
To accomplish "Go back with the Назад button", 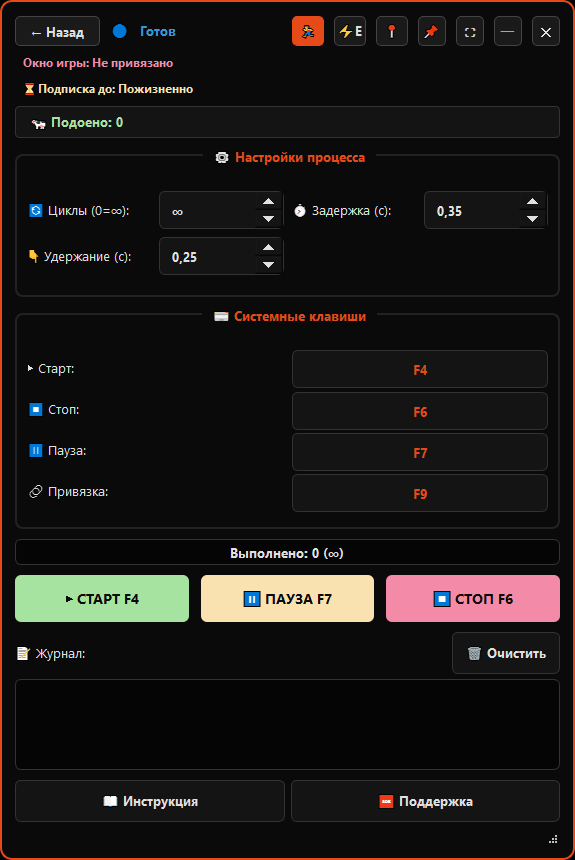I will coord(58,31).
